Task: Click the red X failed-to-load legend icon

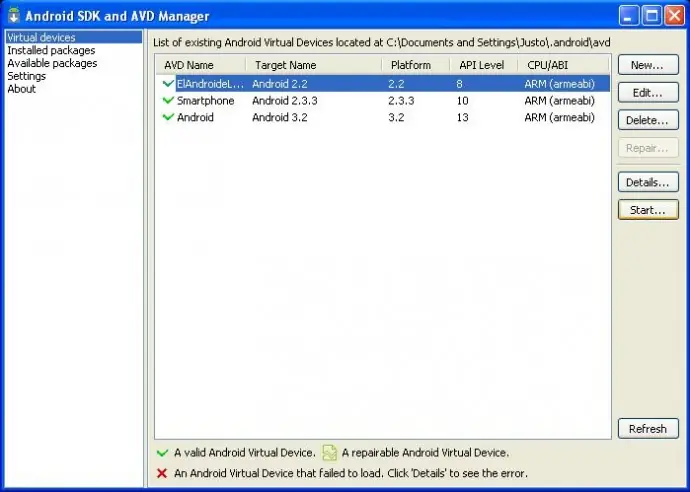Action: click(162, 473)
